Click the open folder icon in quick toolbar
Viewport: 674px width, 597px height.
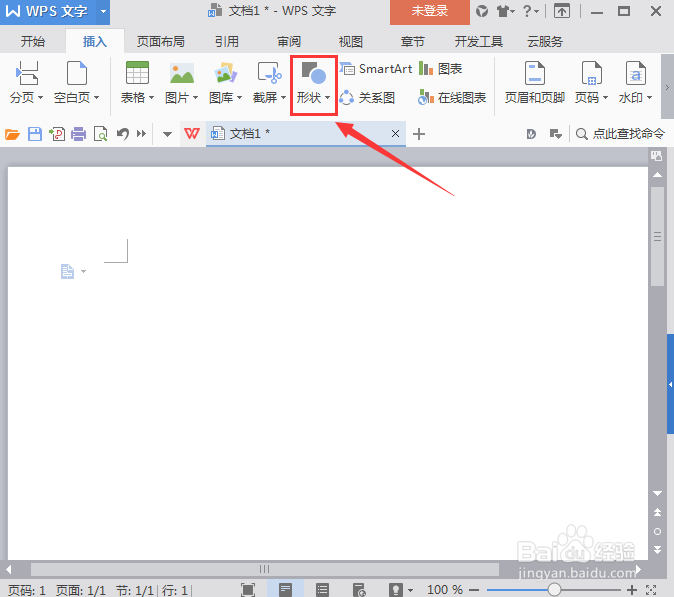tap(12, 135)
